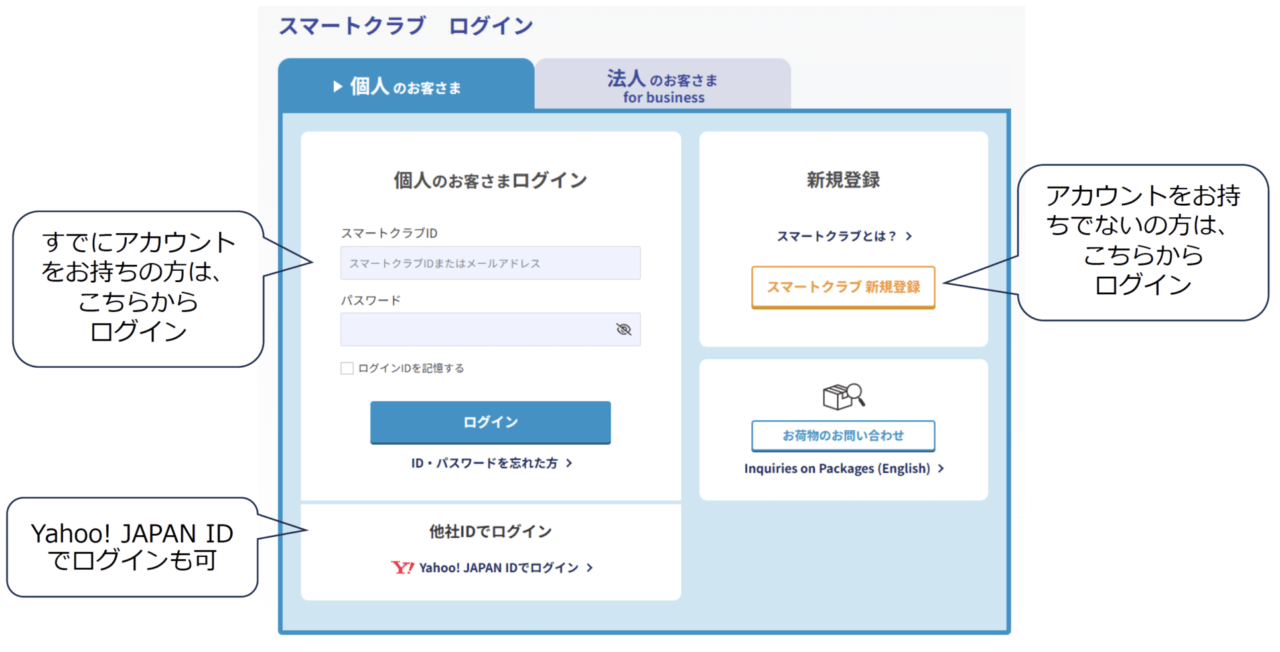The image size is (1280, 652).
Task: Click chevron next to ID・パスワードを忘れた方
Action: (x=569, y=464)
